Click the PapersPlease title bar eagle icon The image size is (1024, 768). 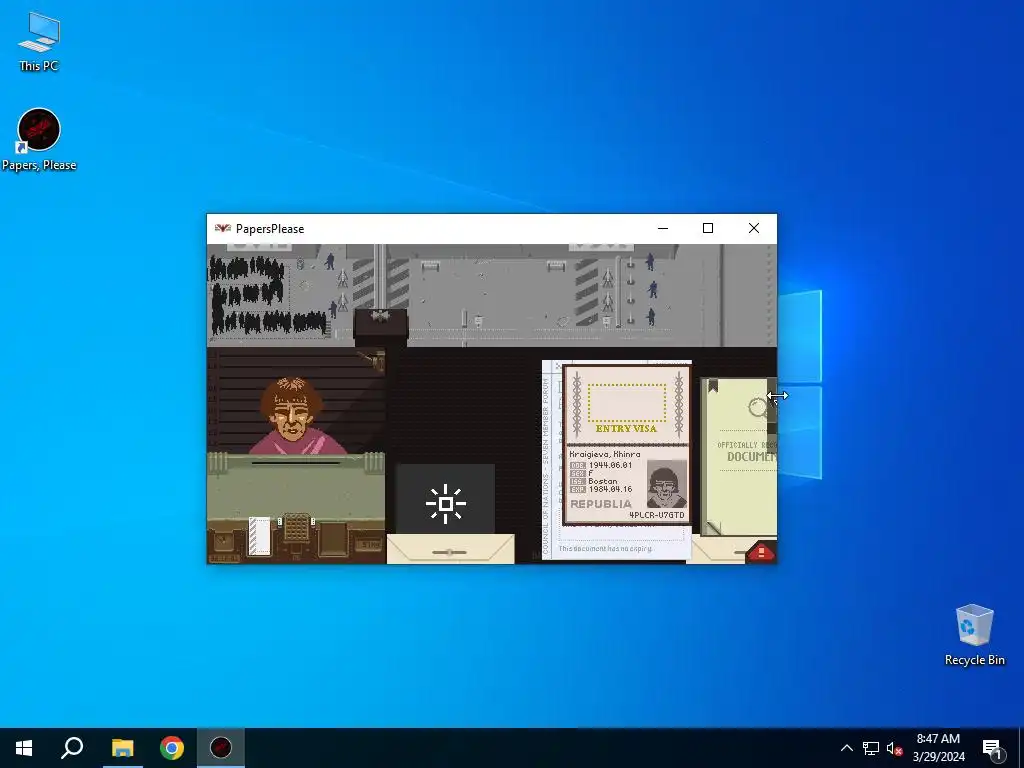[x=223, y=229]
